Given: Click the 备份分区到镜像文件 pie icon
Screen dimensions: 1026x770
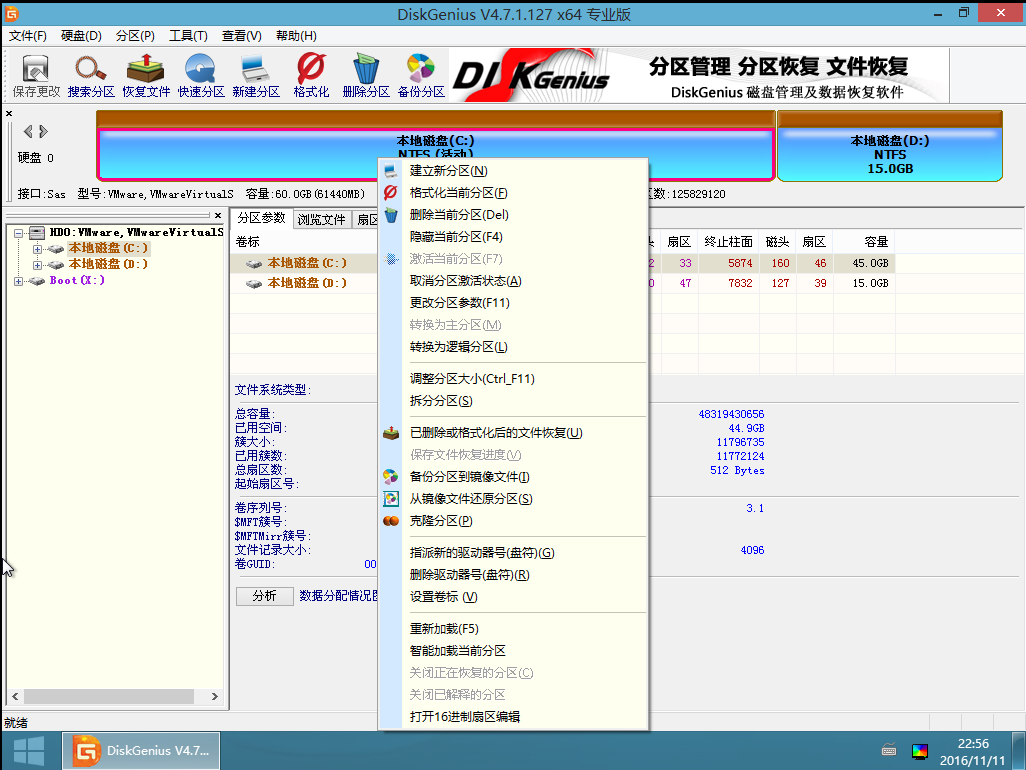Looking at the screenshot, I should click(391, 476).
